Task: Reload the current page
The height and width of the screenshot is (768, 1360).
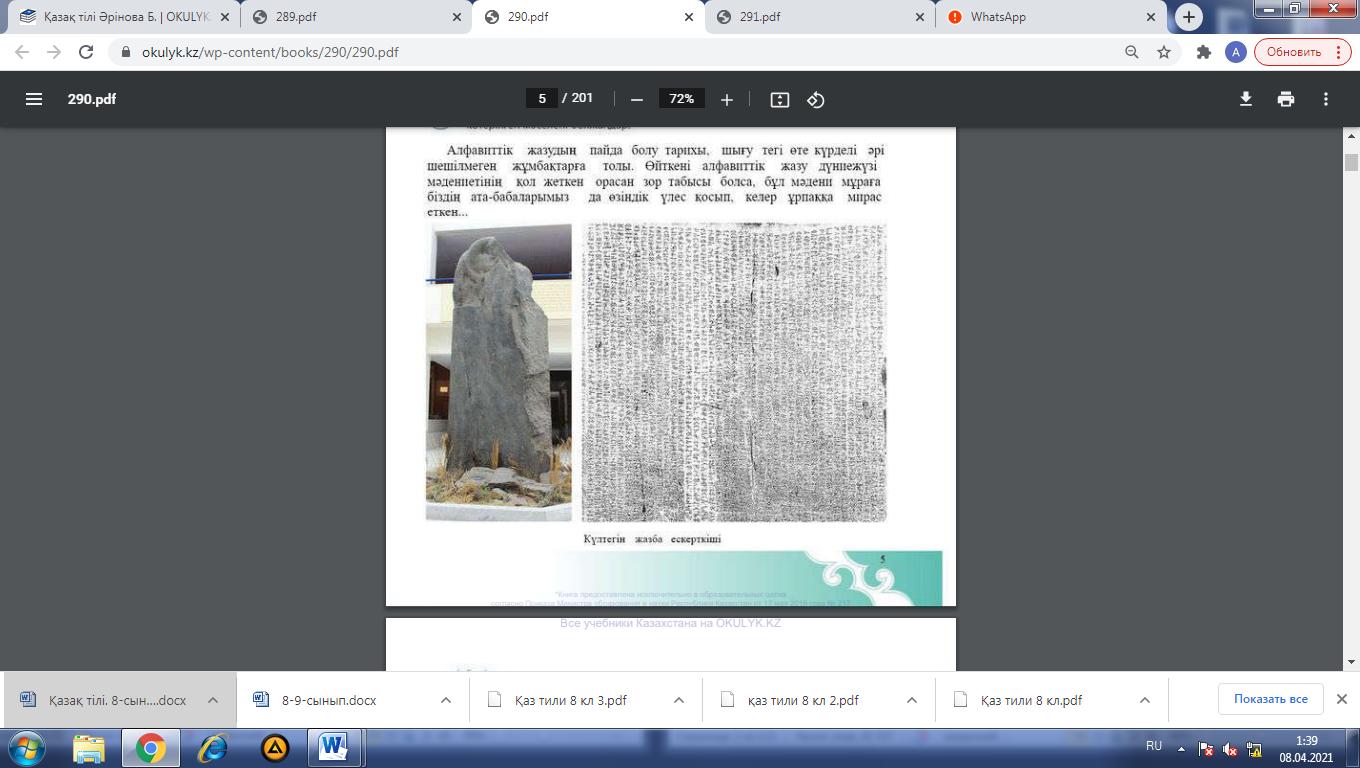Action: coord(86,52)
